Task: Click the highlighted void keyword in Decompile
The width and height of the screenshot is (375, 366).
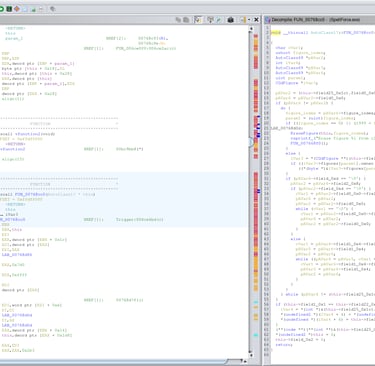Action: [276, 33]
